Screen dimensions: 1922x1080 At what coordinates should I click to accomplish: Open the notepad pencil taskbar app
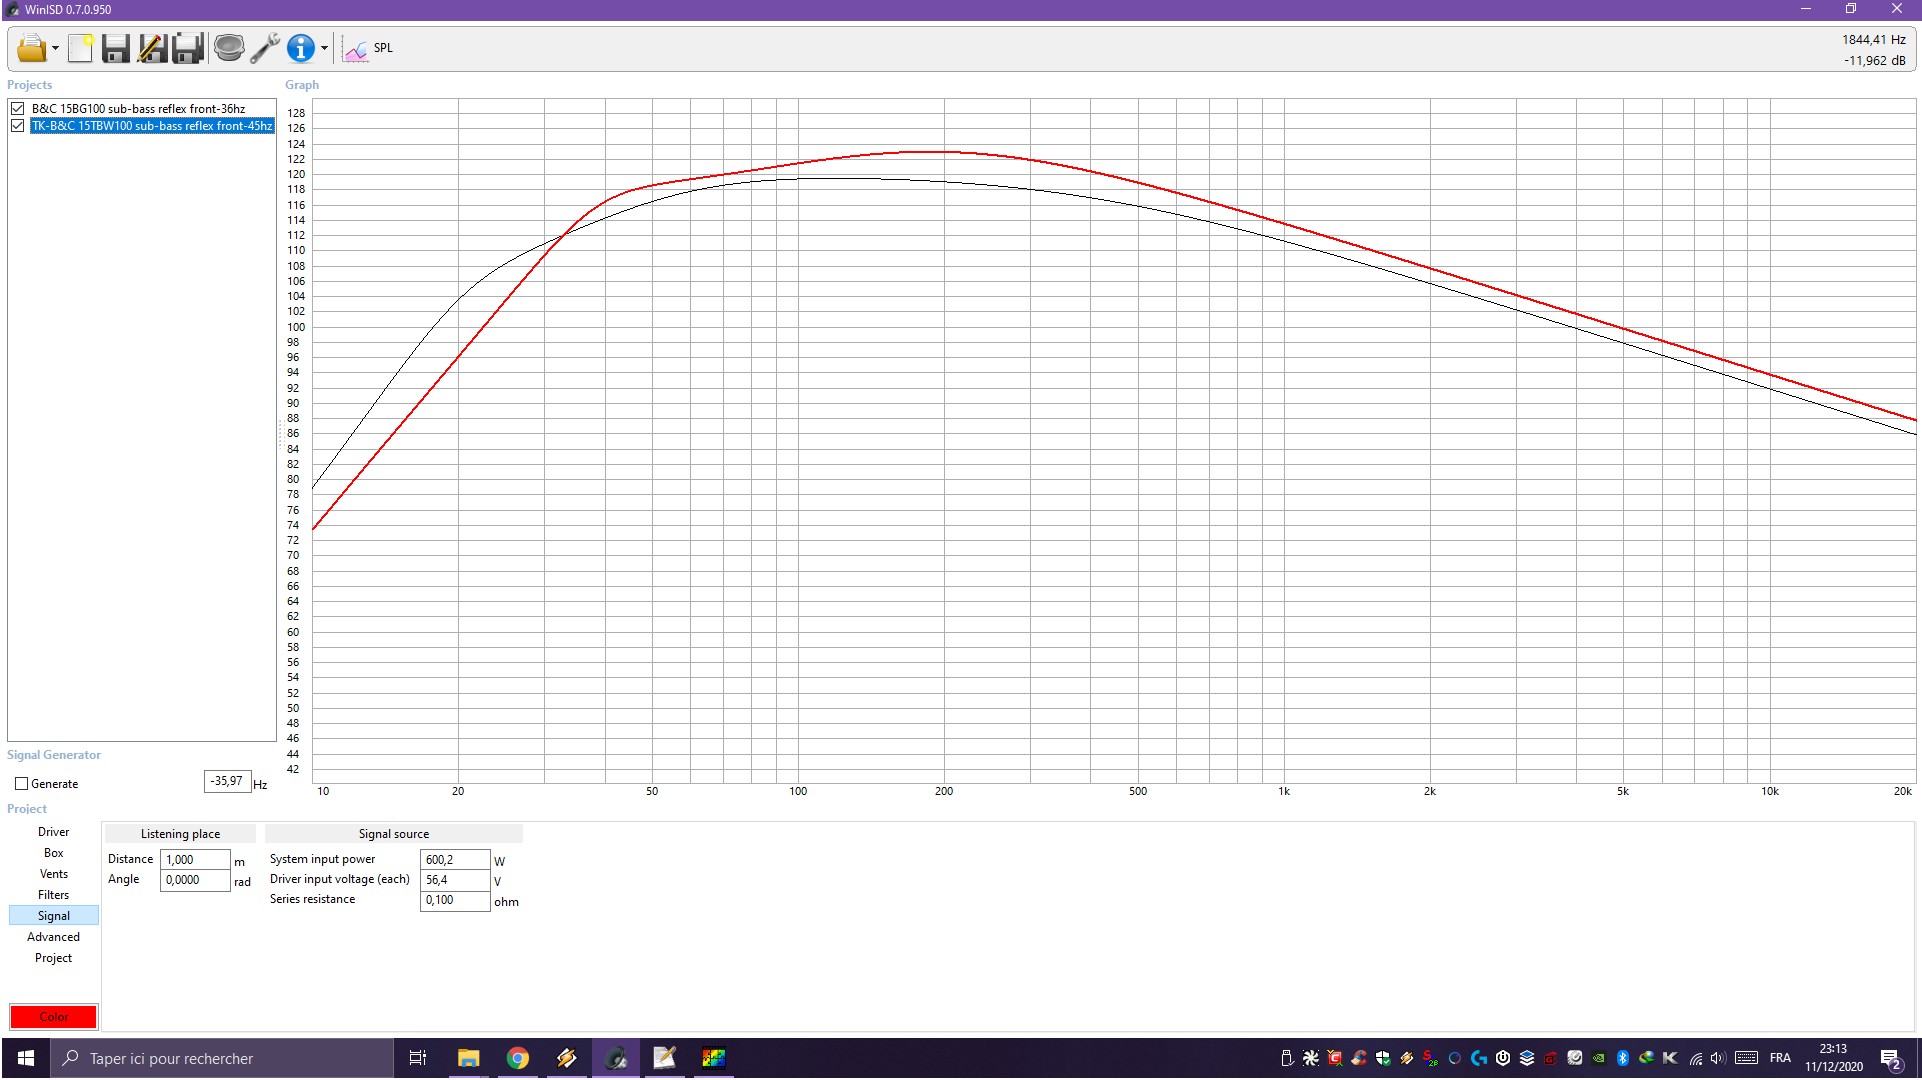665,1058
